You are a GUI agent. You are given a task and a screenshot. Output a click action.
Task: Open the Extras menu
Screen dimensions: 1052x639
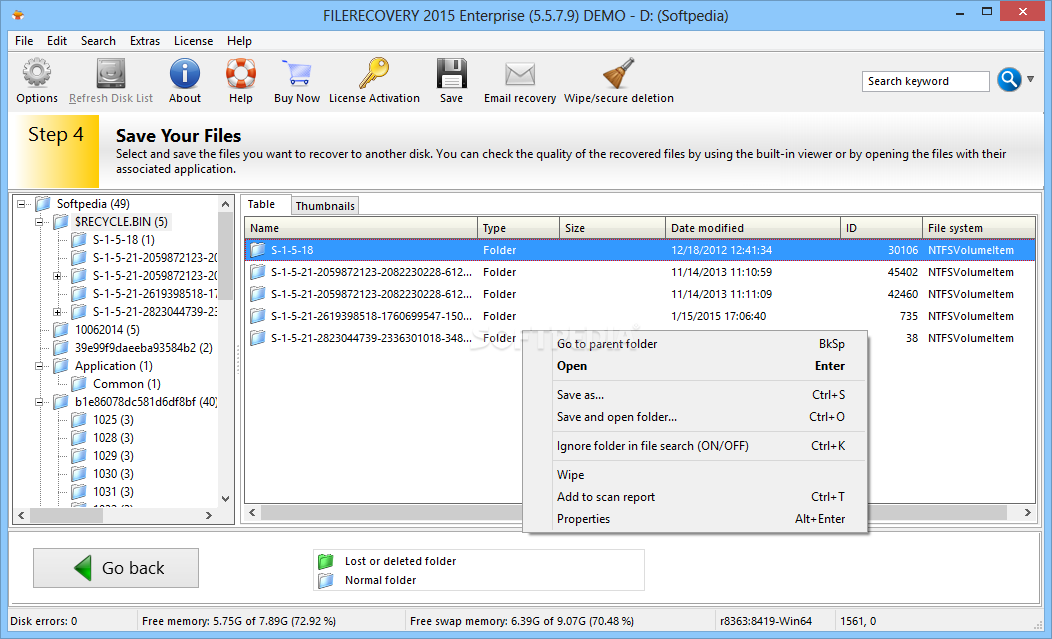(145, 41)
